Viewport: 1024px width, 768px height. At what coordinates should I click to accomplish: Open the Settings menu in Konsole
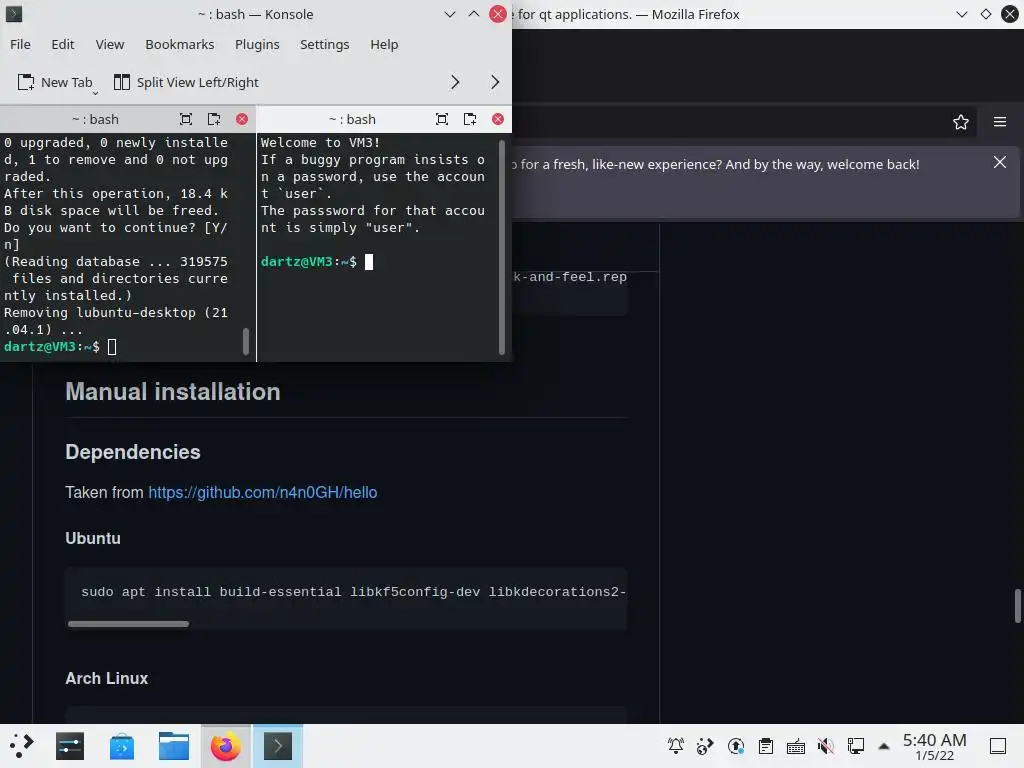(325, 44)
